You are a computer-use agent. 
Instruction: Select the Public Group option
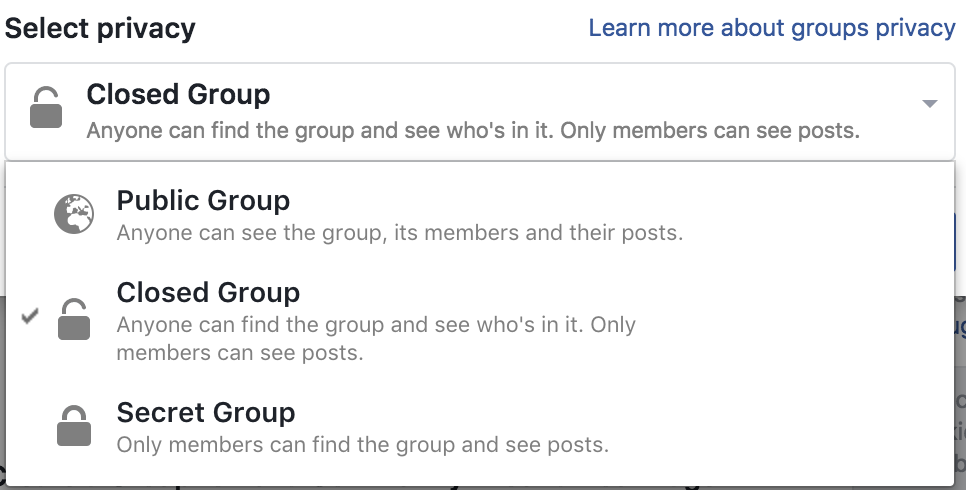[203, 201]
